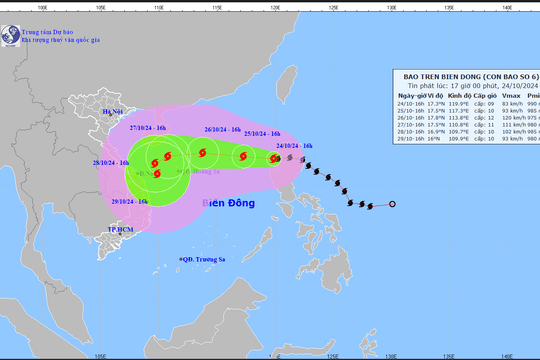The width and height of the screenshot is (540, 360).
Task: Click 'Khí tượng thuỷ văn quốc gia' text
Action: 61,40
